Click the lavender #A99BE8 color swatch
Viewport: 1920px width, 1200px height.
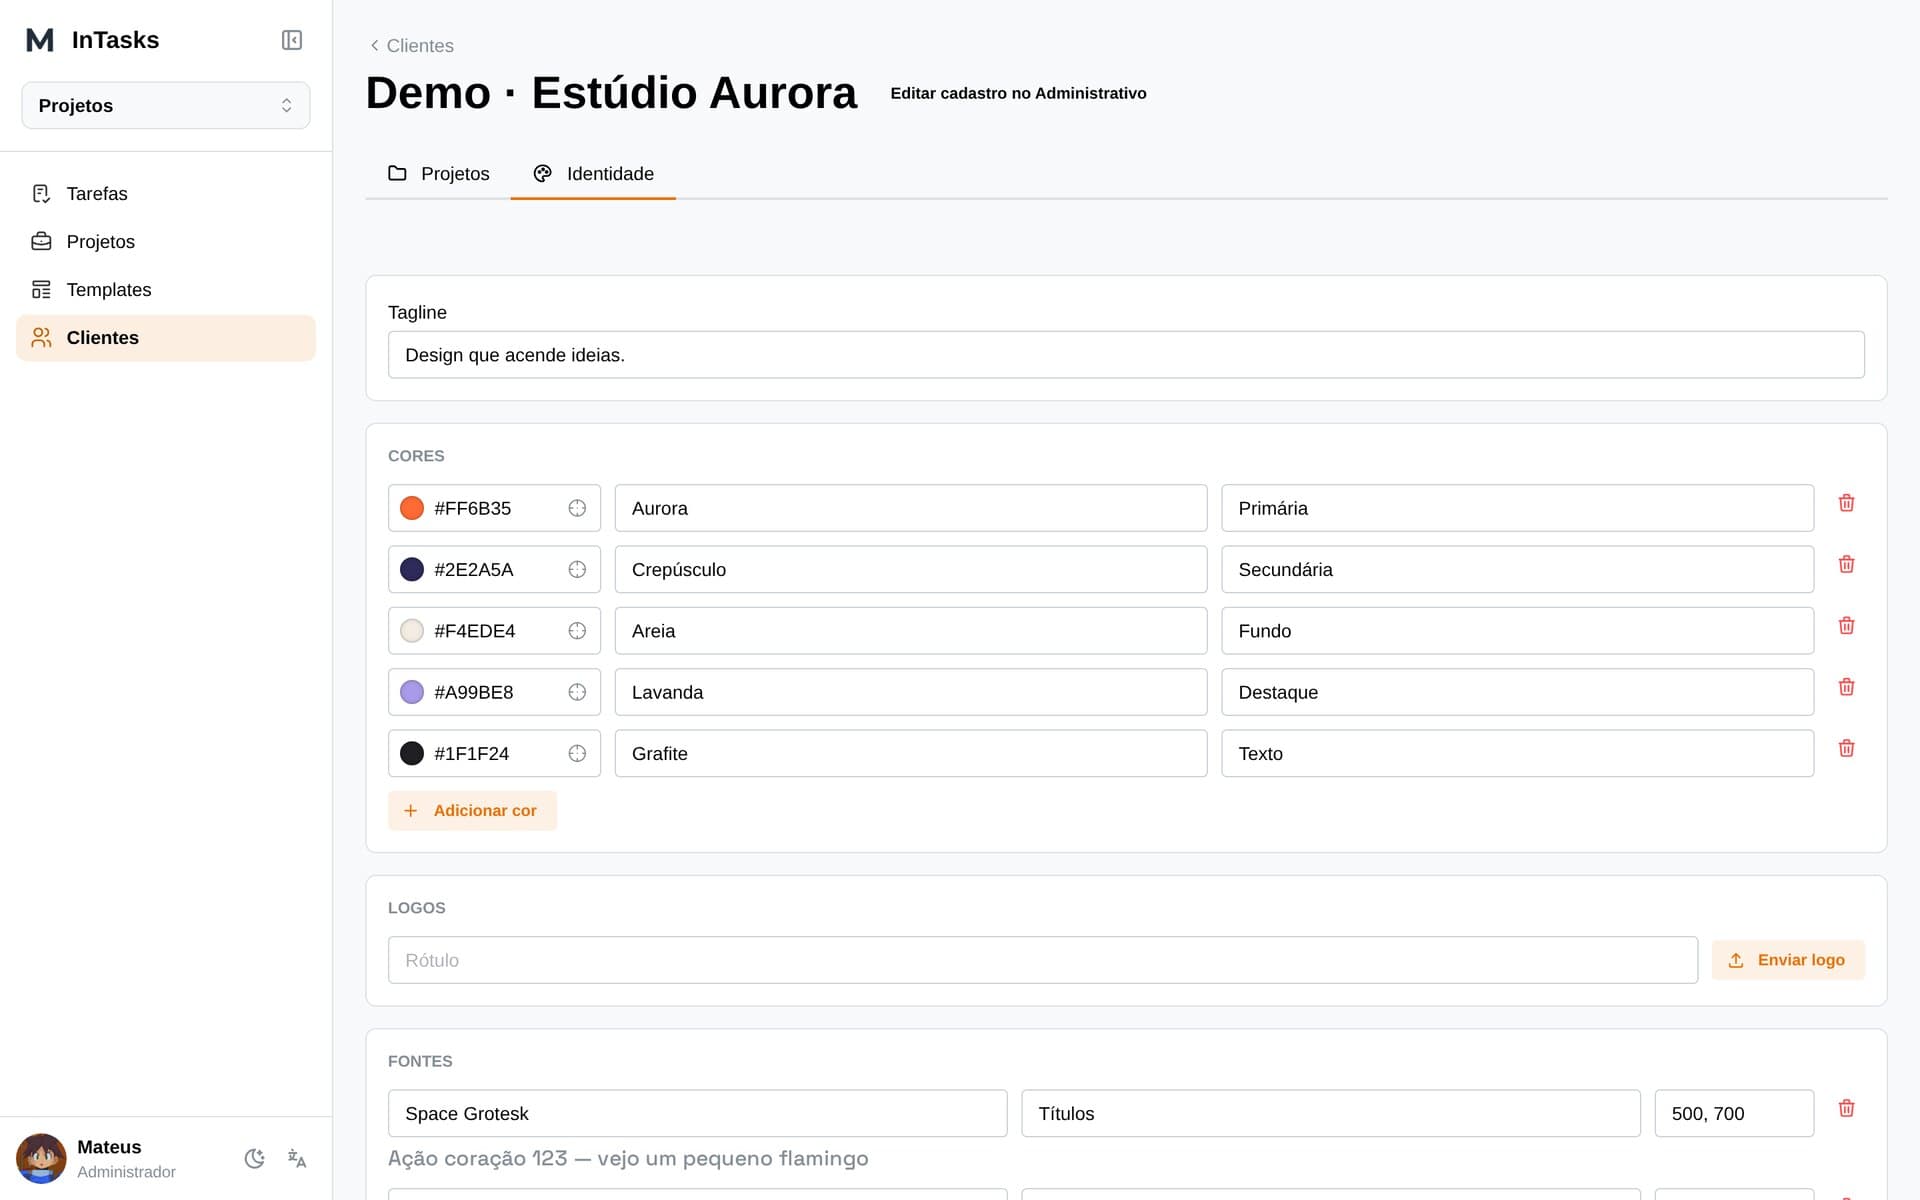click(412, 692)
